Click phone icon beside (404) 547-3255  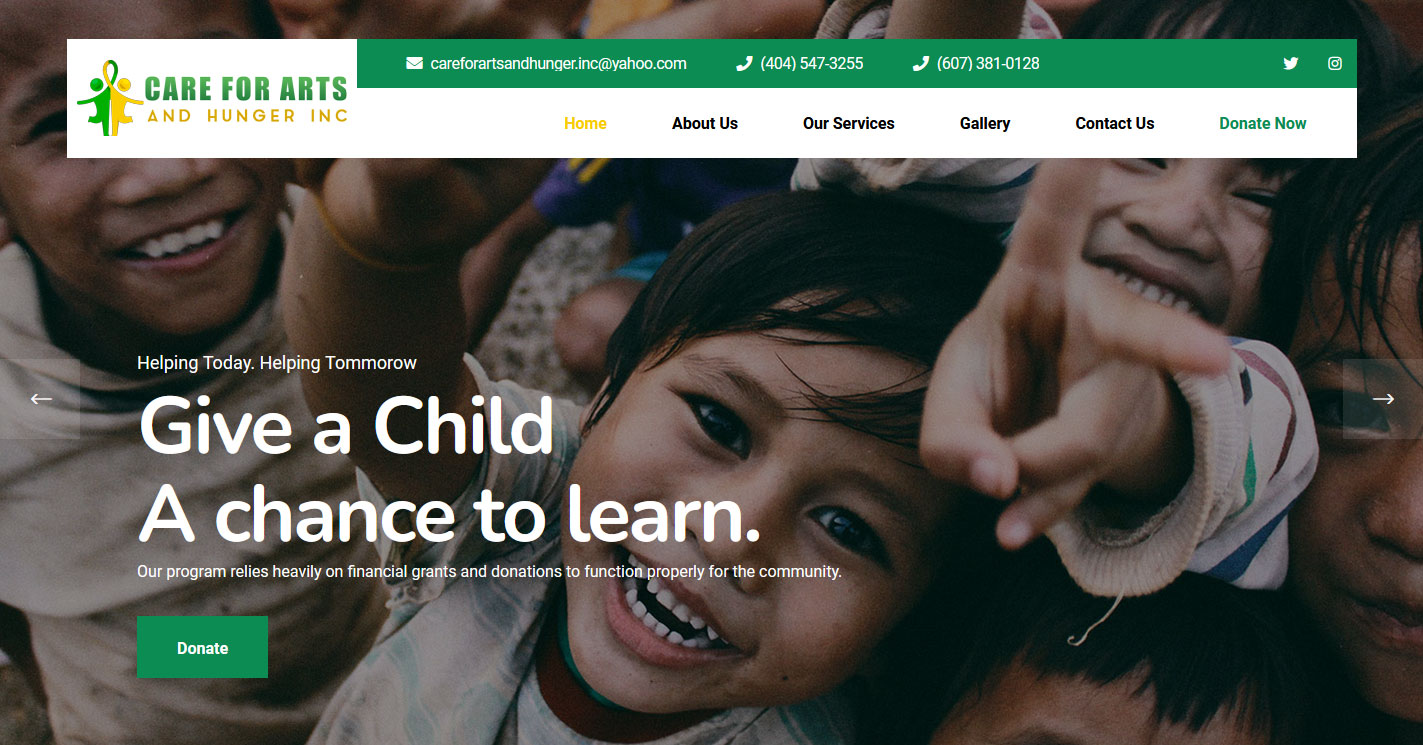point(744,63)
